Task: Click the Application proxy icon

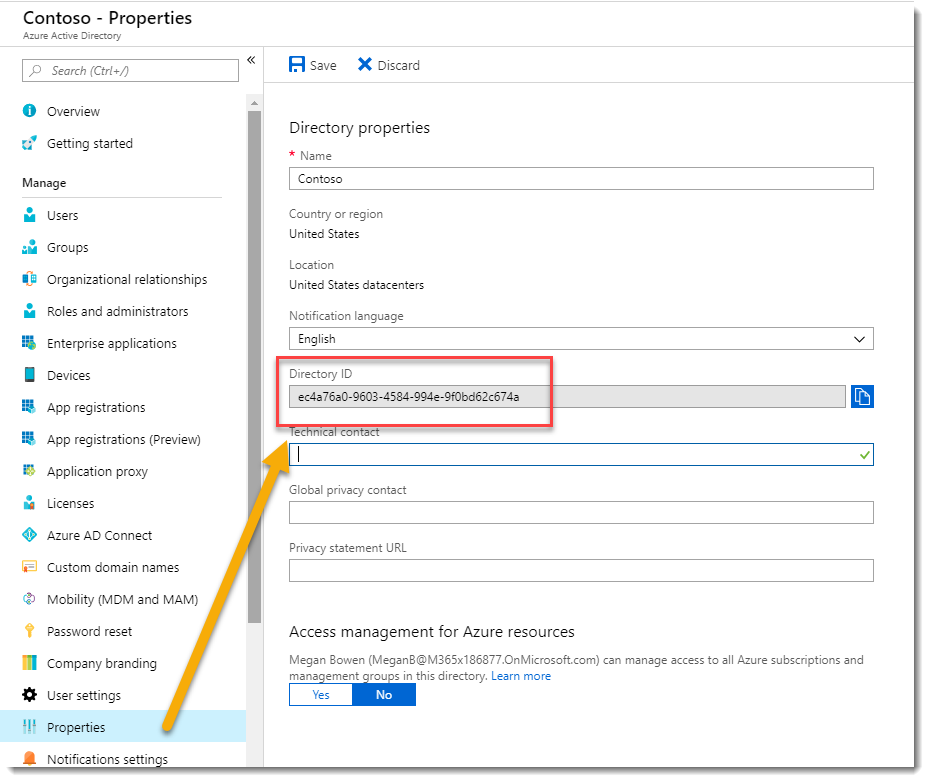Action: tap(29, 471)
